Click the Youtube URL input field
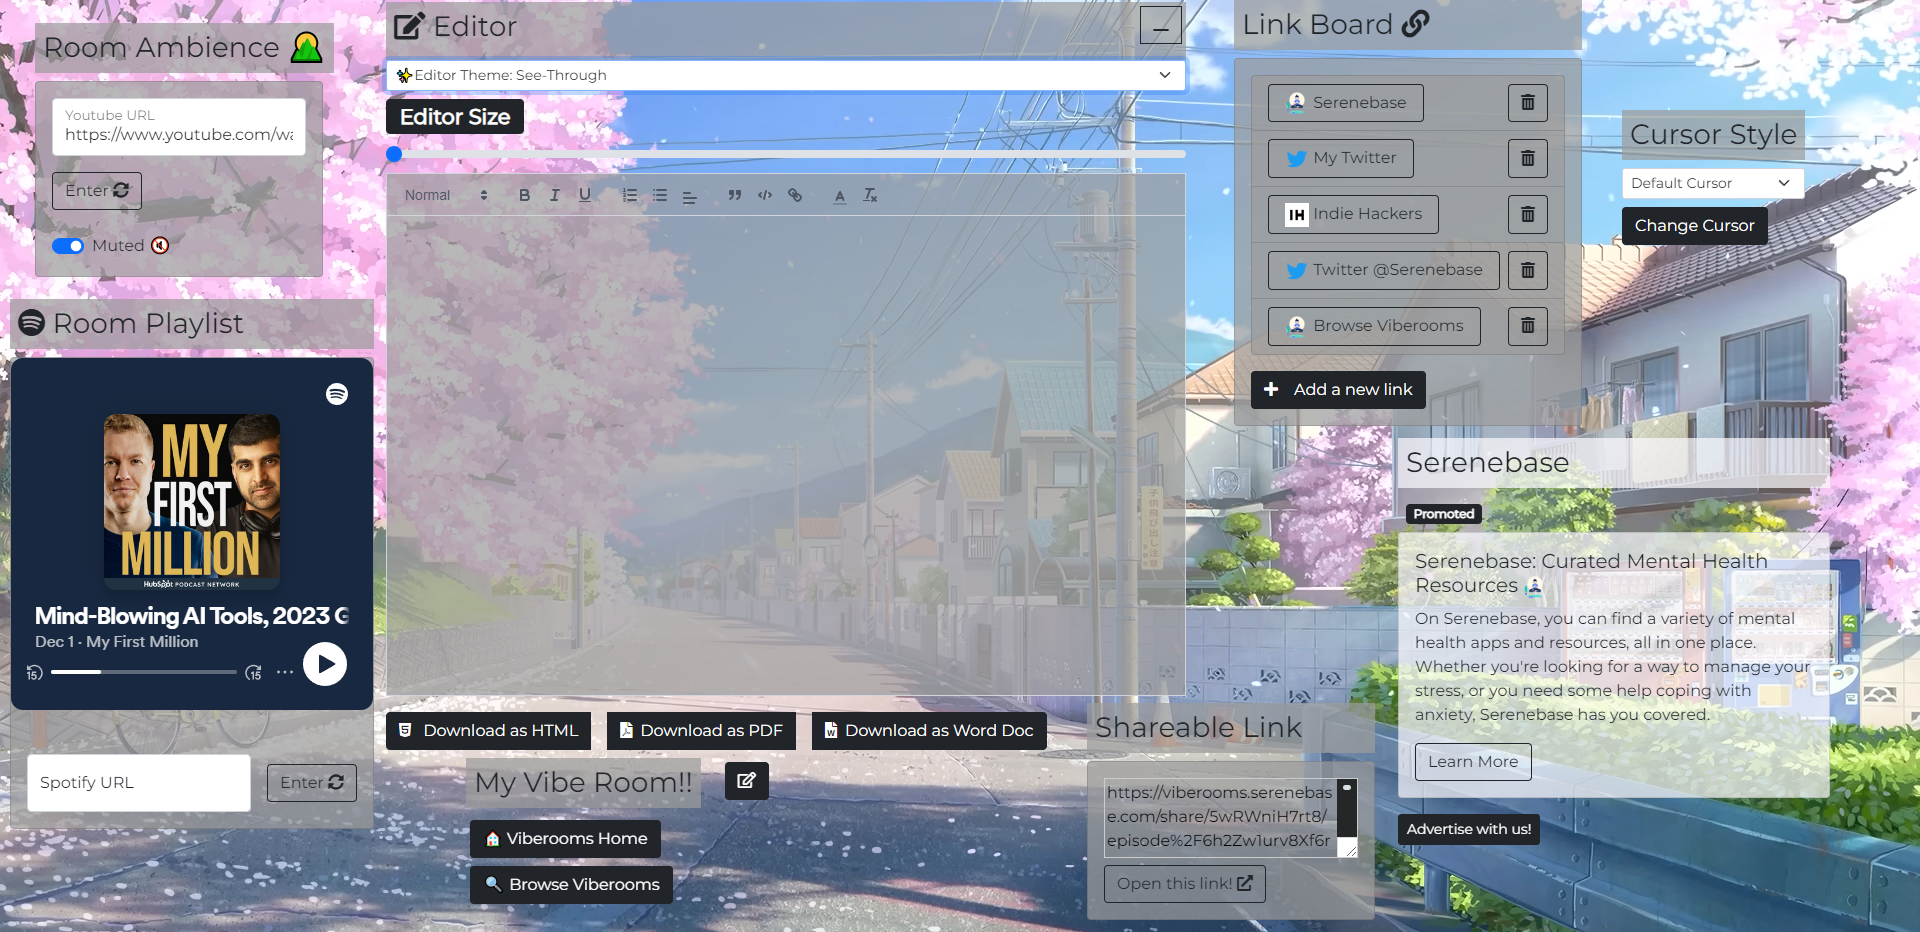The width and height of the screenshot is (1920, 932). [x=179, y=127]
